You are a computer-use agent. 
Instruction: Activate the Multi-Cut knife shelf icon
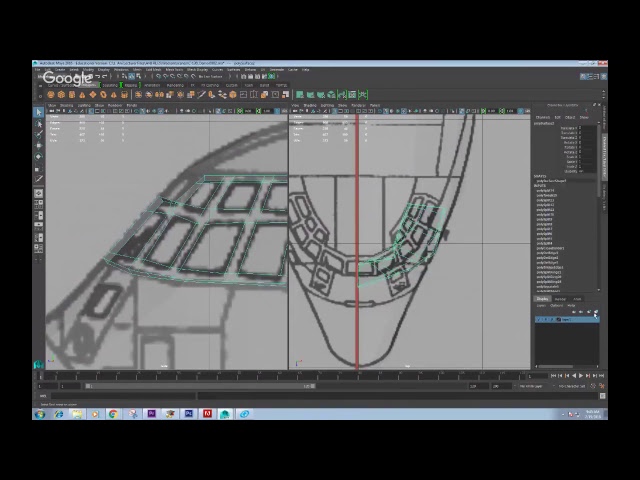tap(201, 95)
